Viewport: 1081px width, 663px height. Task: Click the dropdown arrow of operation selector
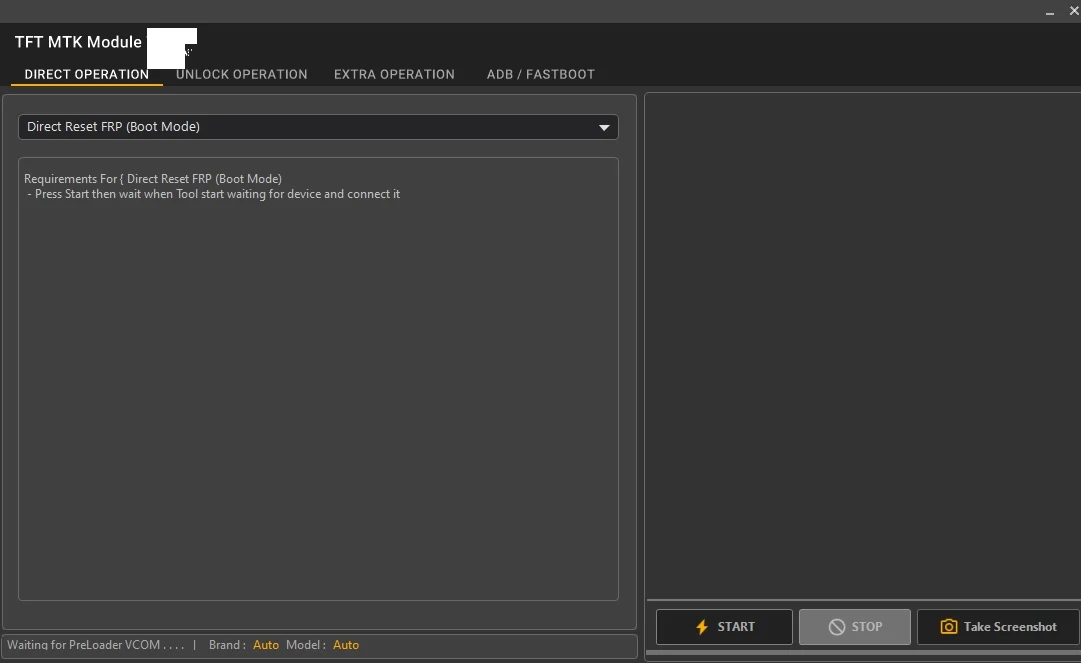[604, 128]
